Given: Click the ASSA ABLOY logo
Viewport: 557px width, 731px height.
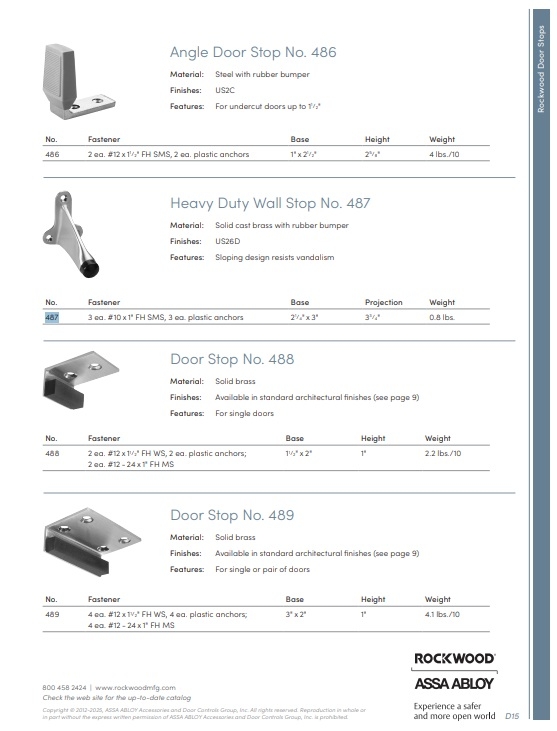Looking at the screenshot, I should point(454,683).
